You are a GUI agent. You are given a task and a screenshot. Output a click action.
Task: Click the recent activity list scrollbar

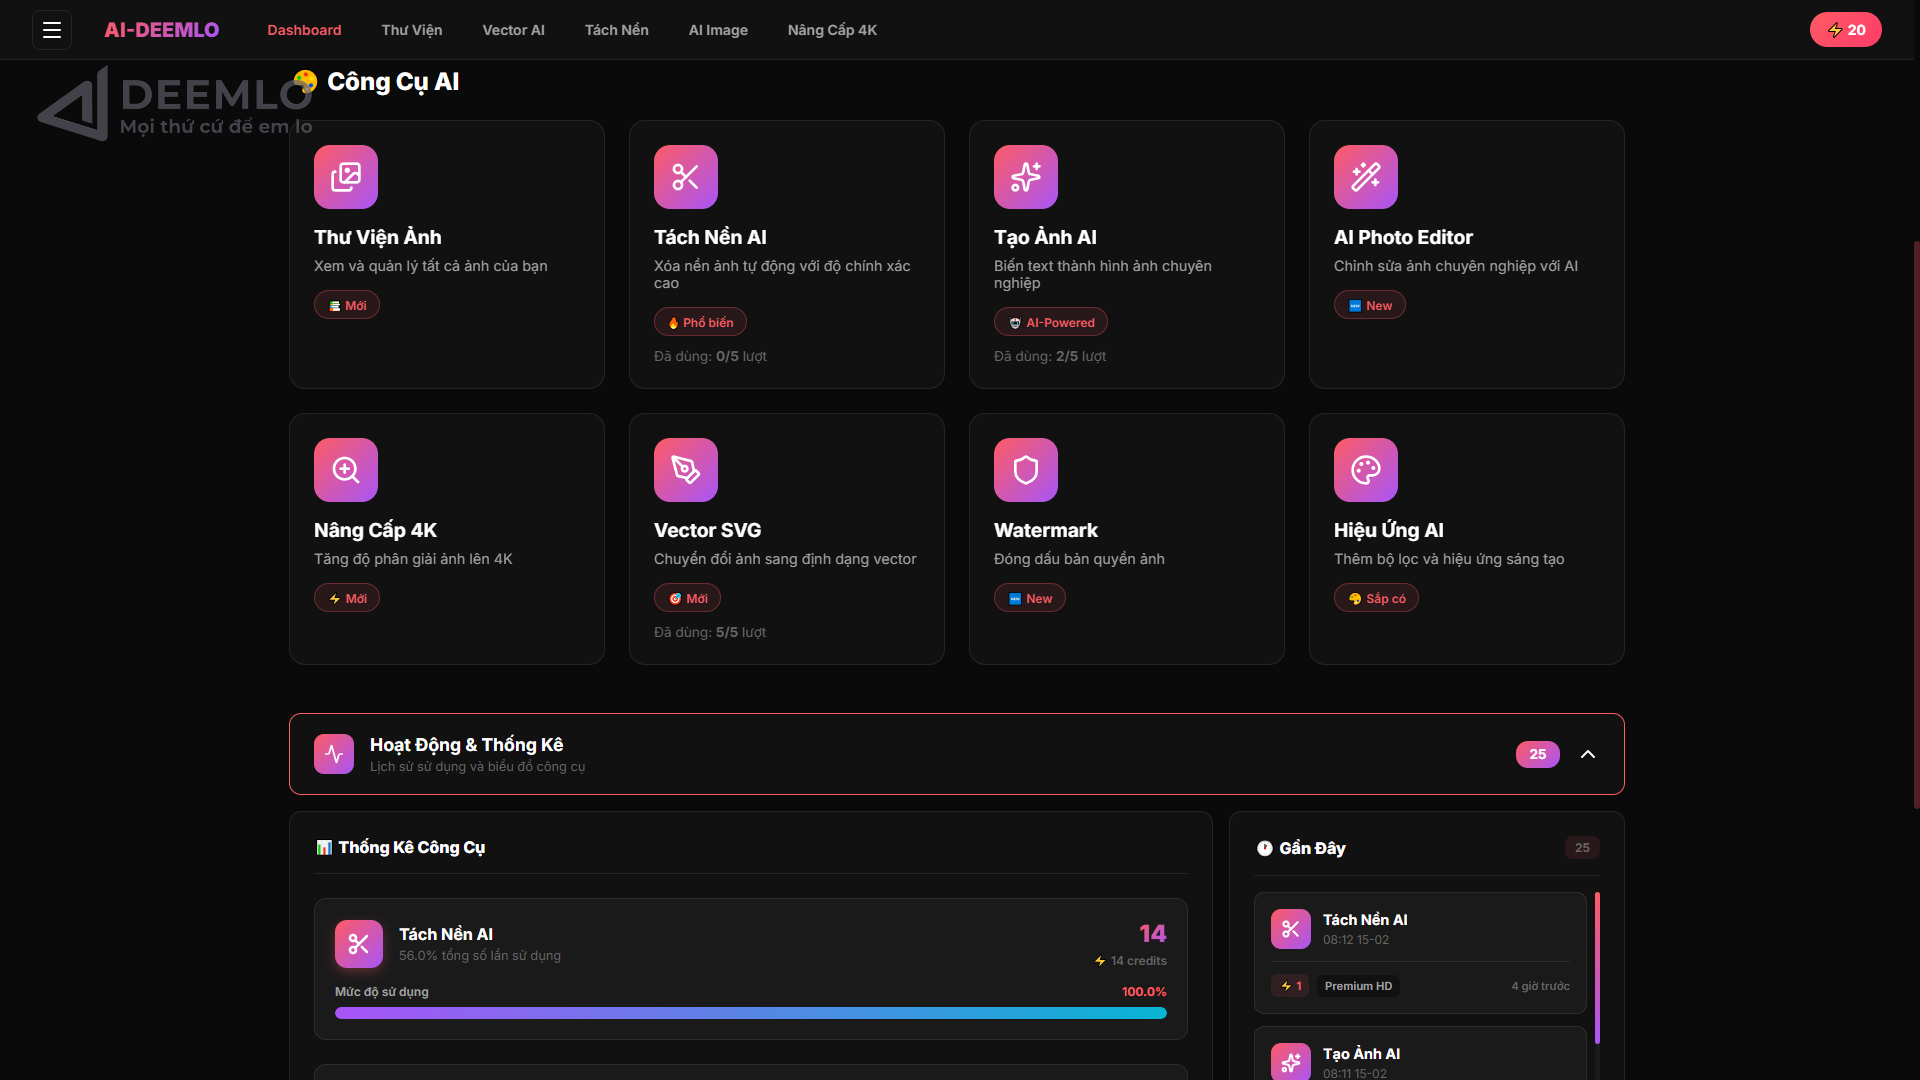point(1597,968)
